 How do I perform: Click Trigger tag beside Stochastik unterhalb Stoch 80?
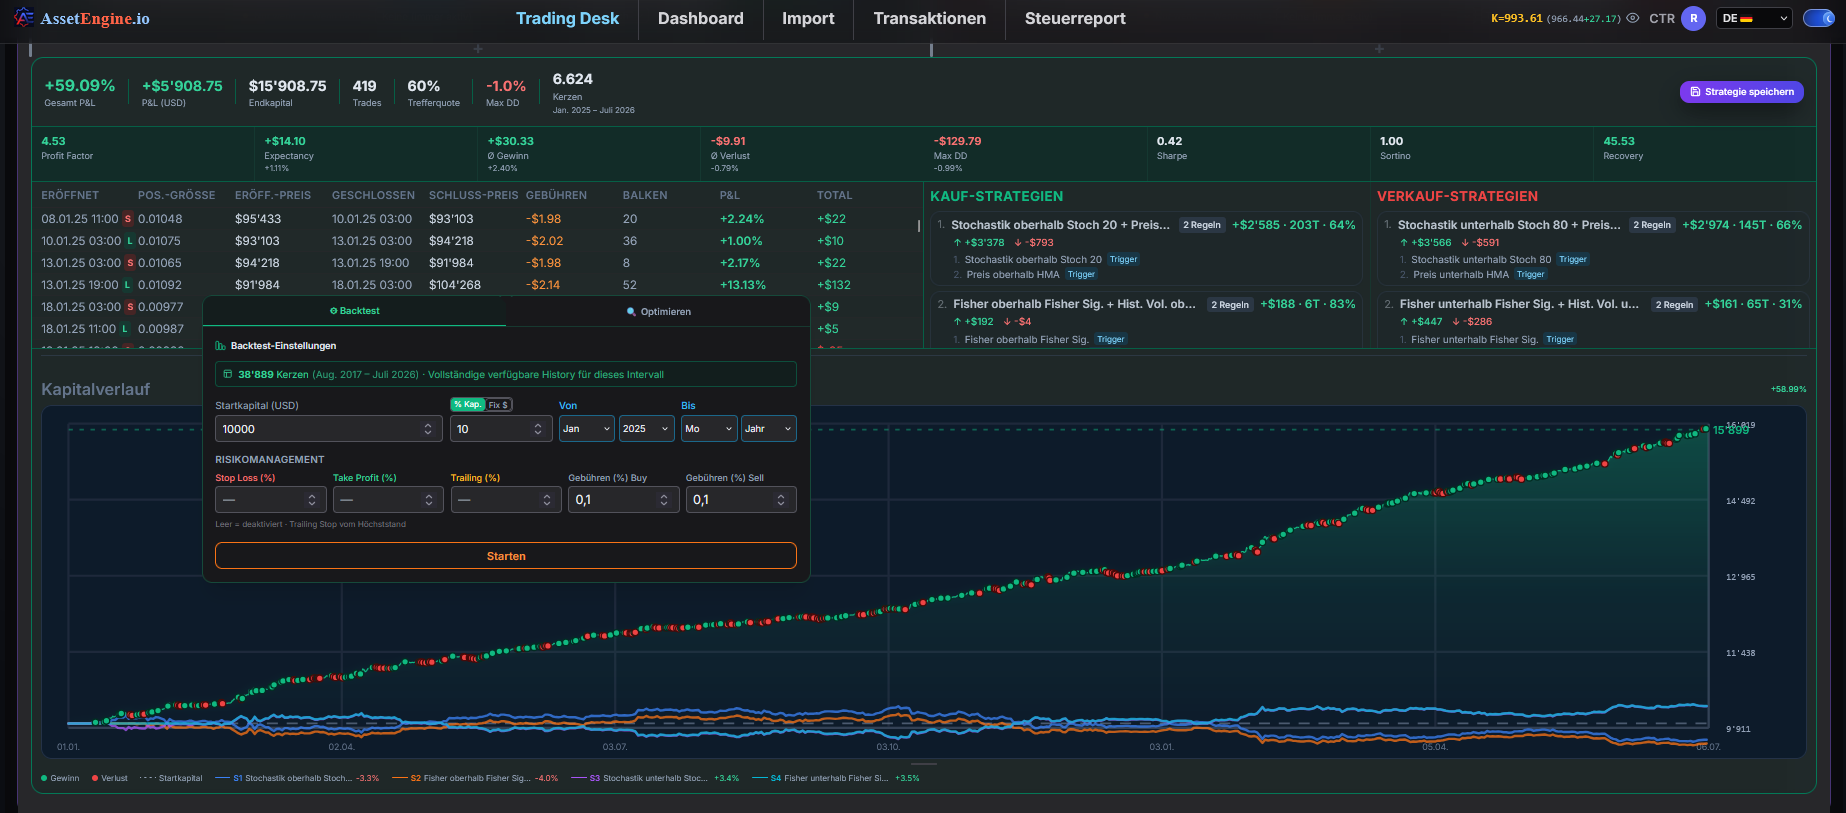click(x=1573, y=260)
